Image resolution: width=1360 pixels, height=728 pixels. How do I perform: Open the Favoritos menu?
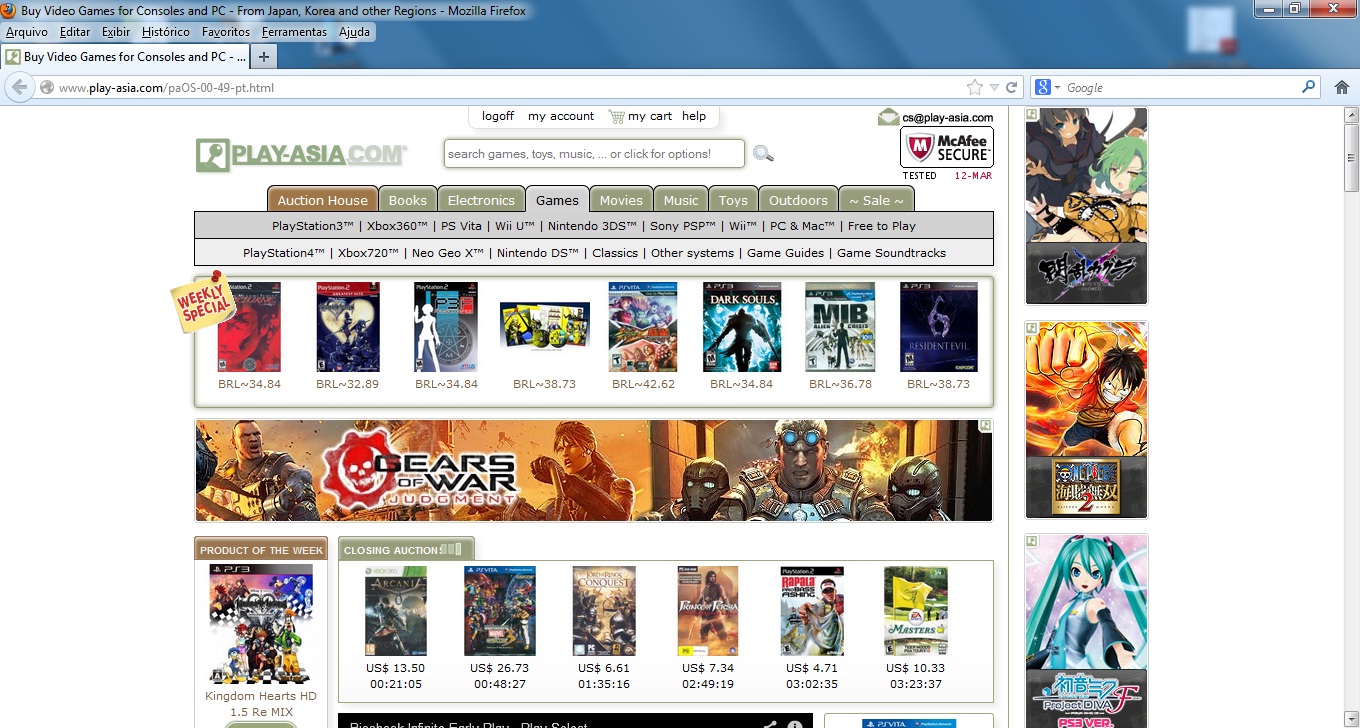point(226,32)
